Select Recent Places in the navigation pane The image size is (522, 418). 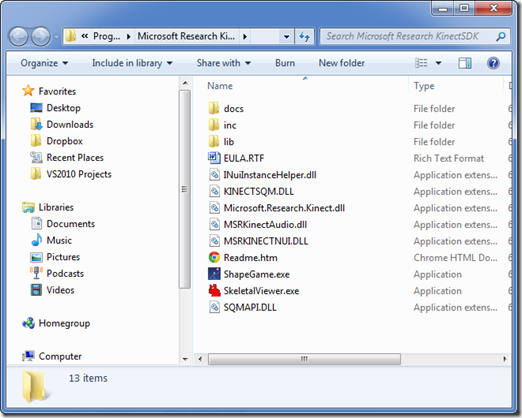(67, 157)
